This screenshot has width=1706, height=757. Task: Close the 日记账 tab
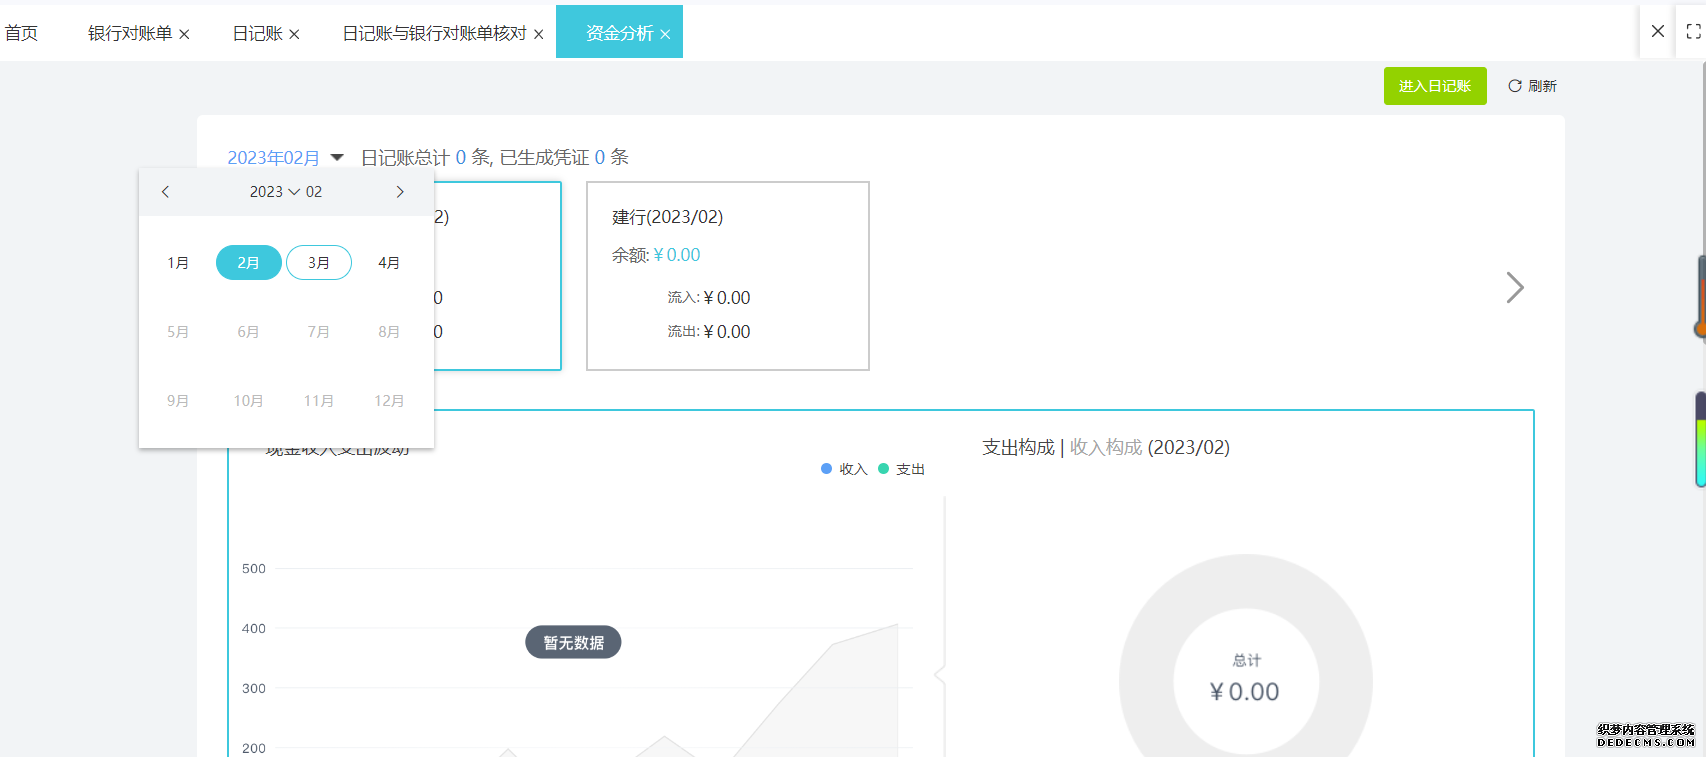click(x=294, y=34)
